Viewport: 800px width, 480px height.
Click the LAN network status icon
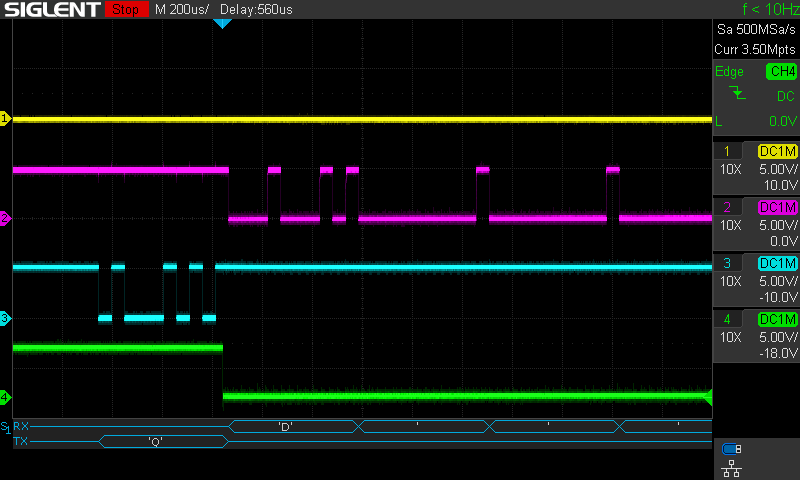pos(731,466)
